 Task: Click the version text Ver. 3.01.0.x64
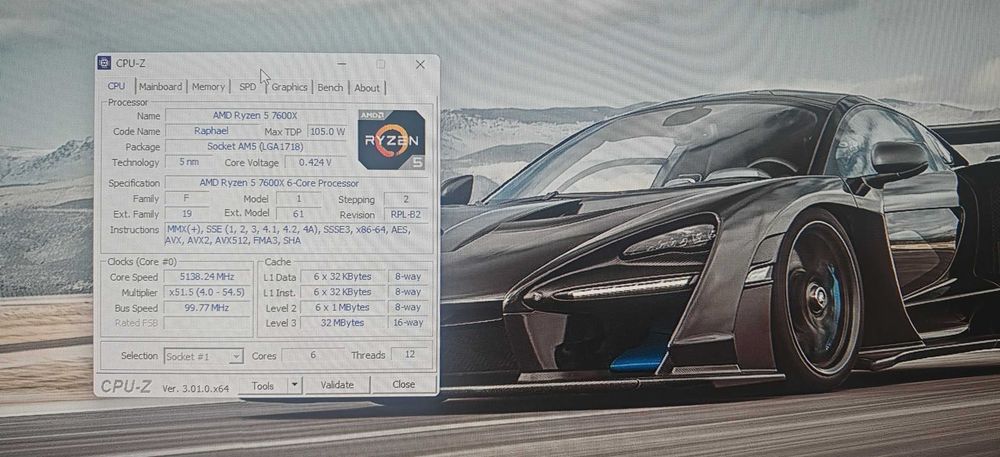195,388
